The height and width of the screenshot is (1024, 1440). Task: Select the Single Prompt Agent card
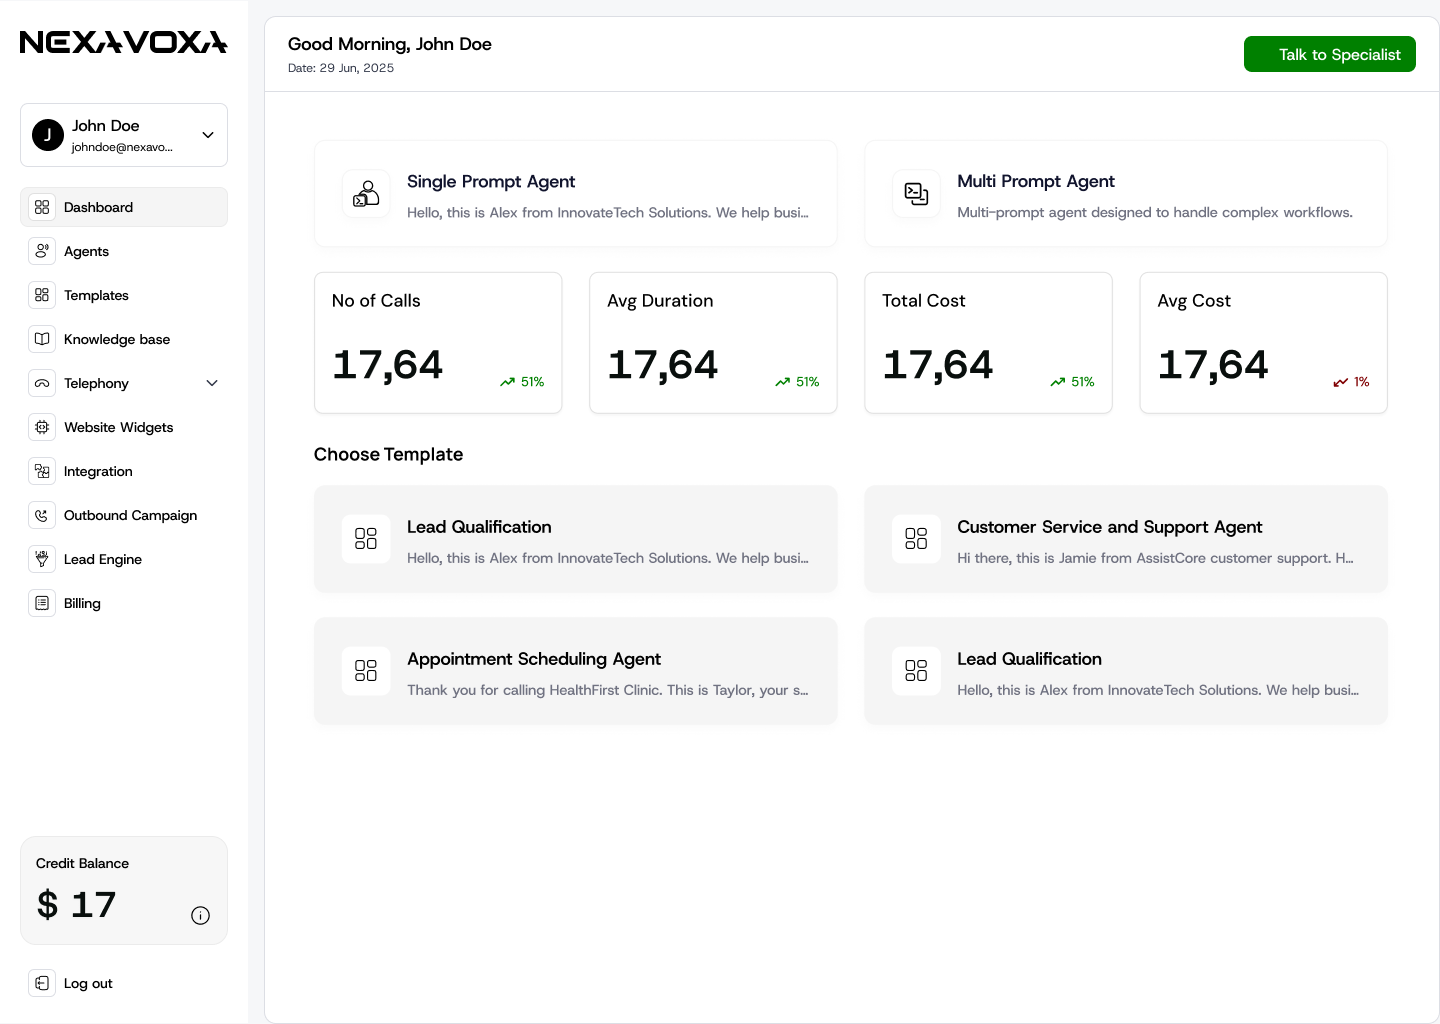coord(575,194)
